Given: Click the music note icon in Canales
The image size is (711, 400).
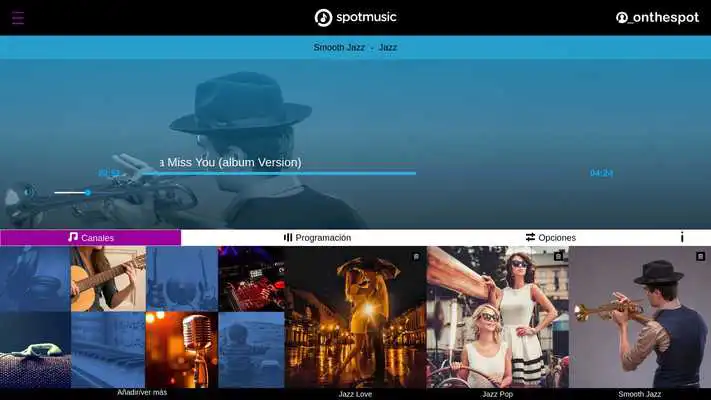Looking at the screenshot, I should pyautogui.click(x=73, y=237).
